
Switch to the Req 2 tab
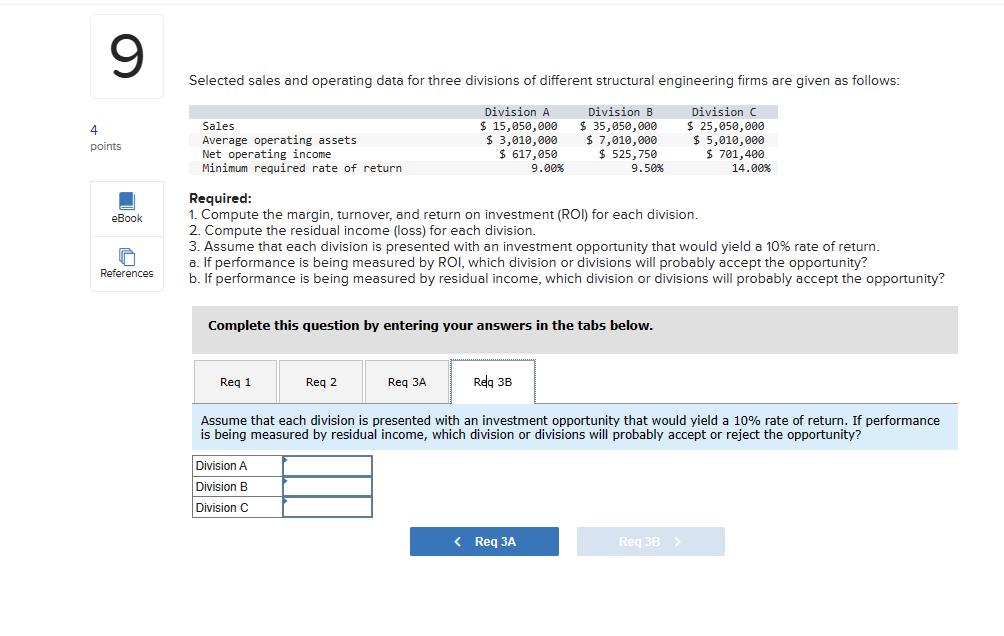click(320, 381)
